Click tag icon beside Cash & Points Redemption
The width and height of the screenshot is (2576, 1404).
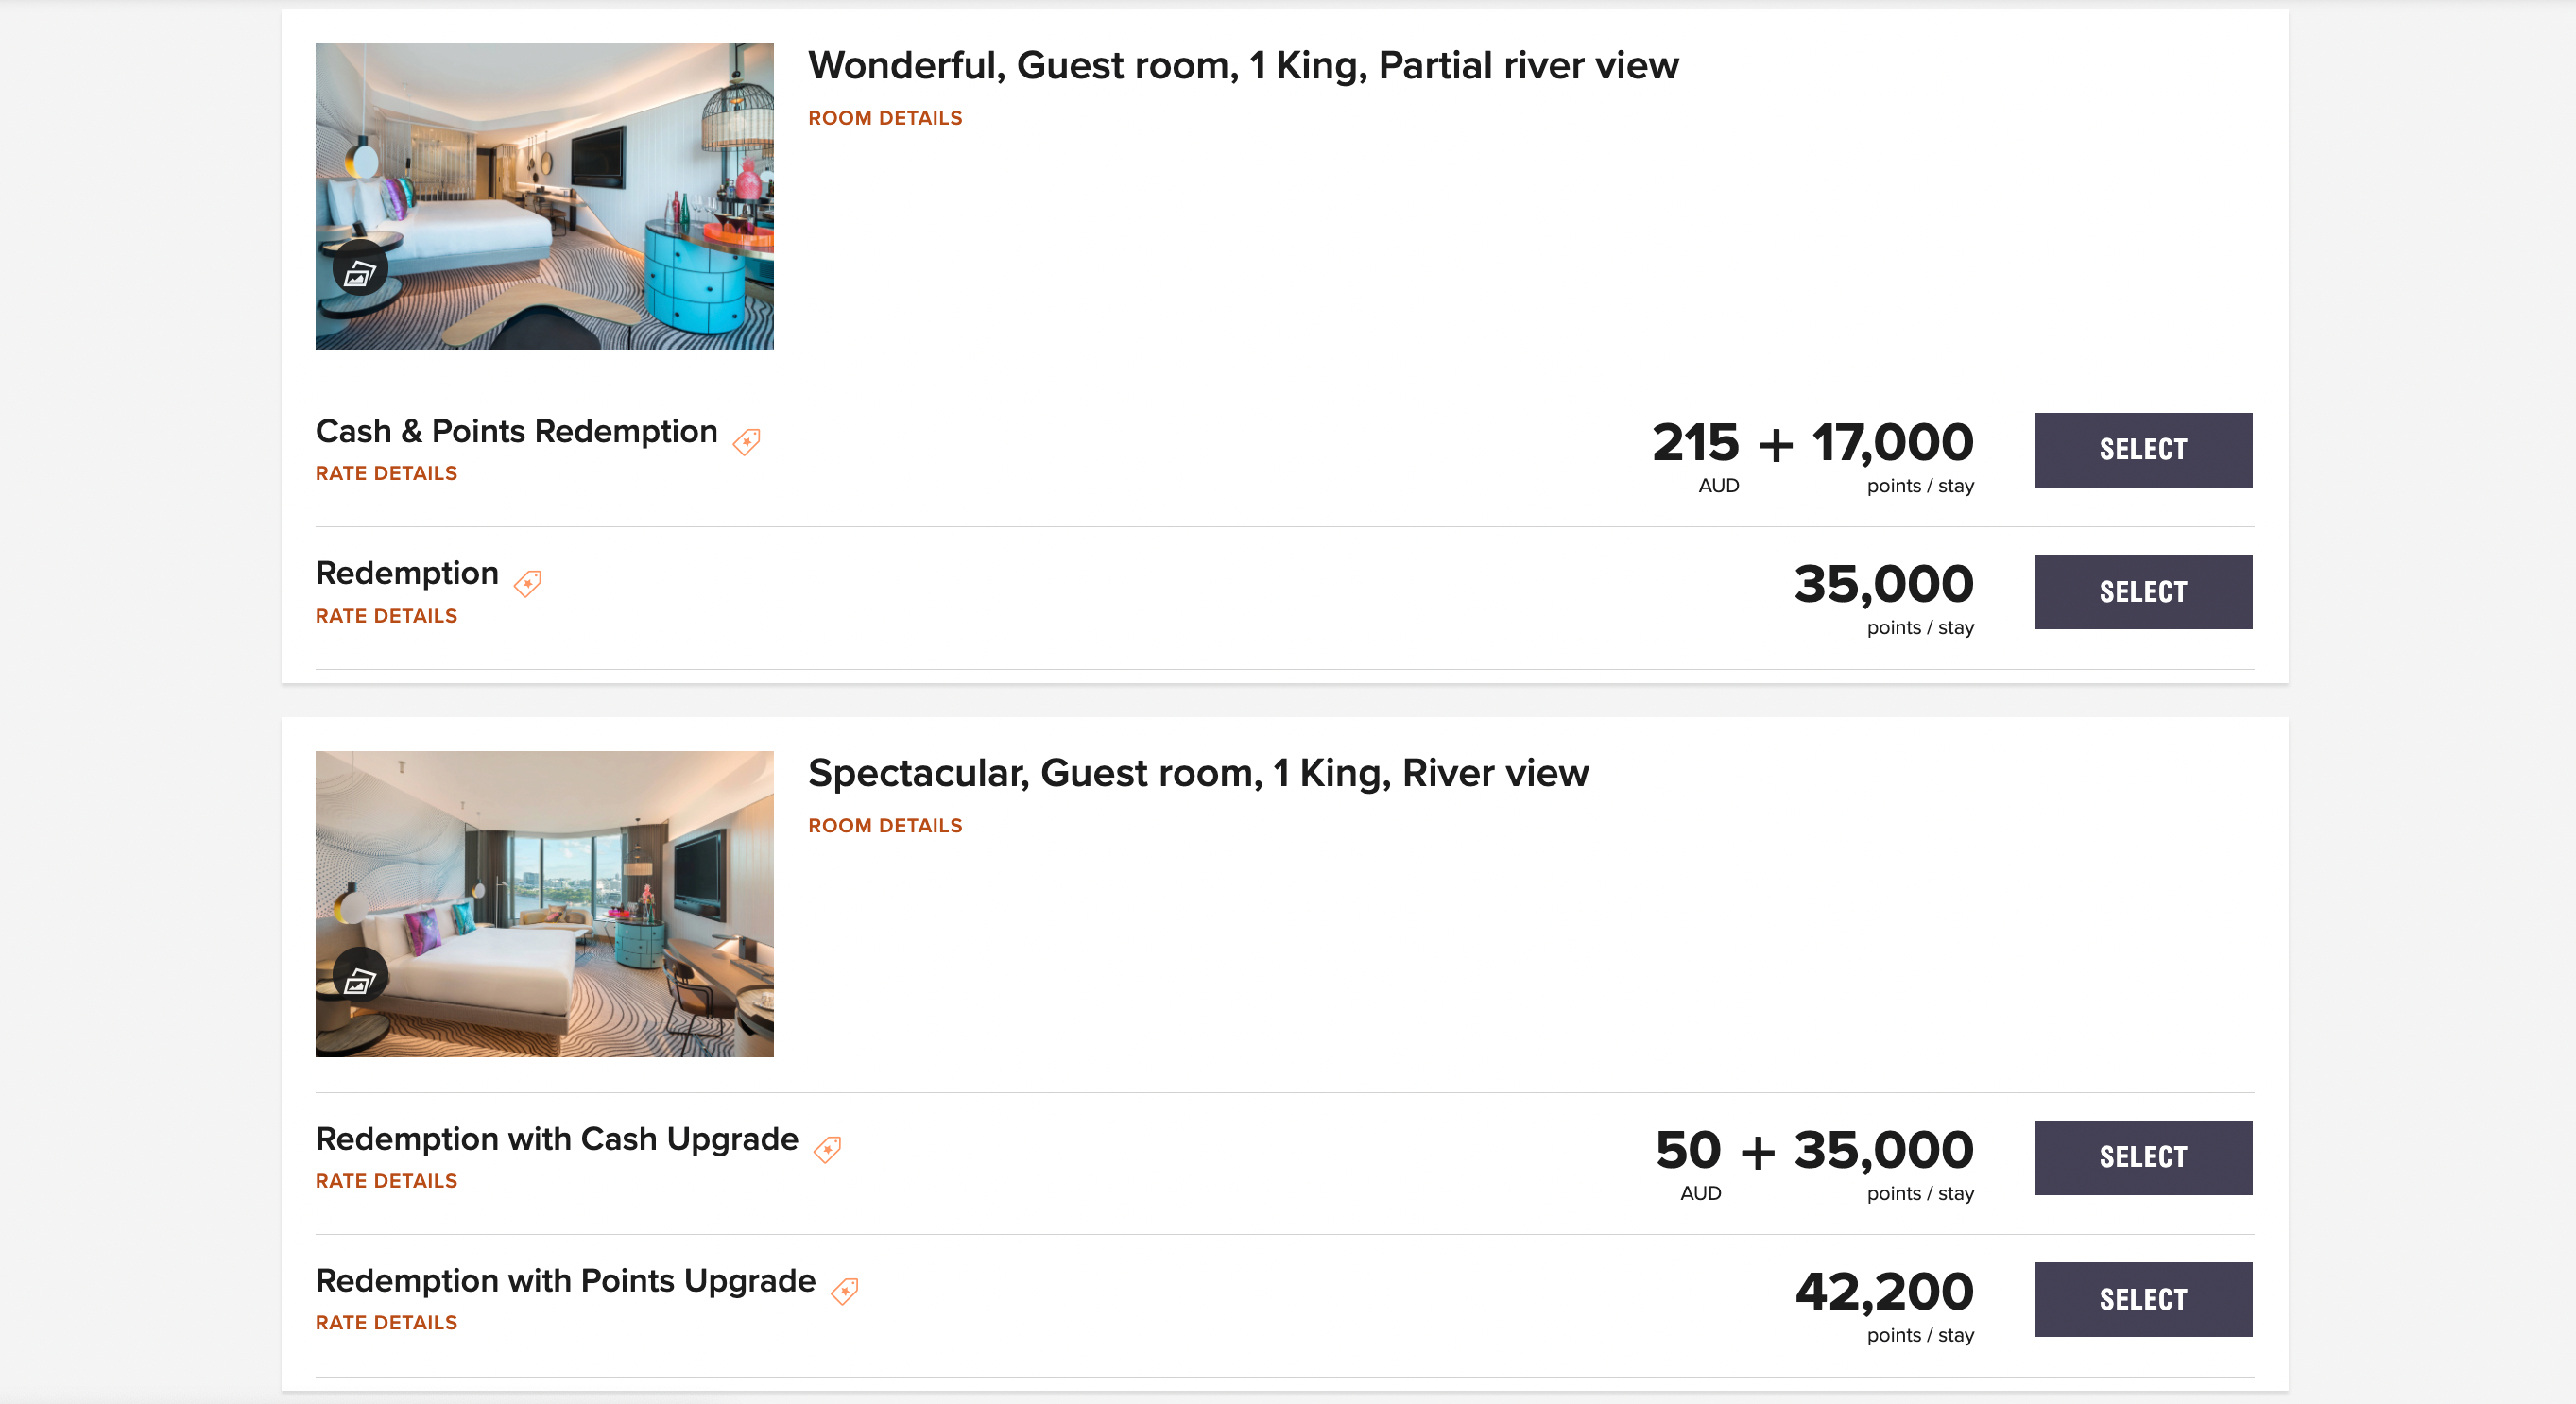746,441
